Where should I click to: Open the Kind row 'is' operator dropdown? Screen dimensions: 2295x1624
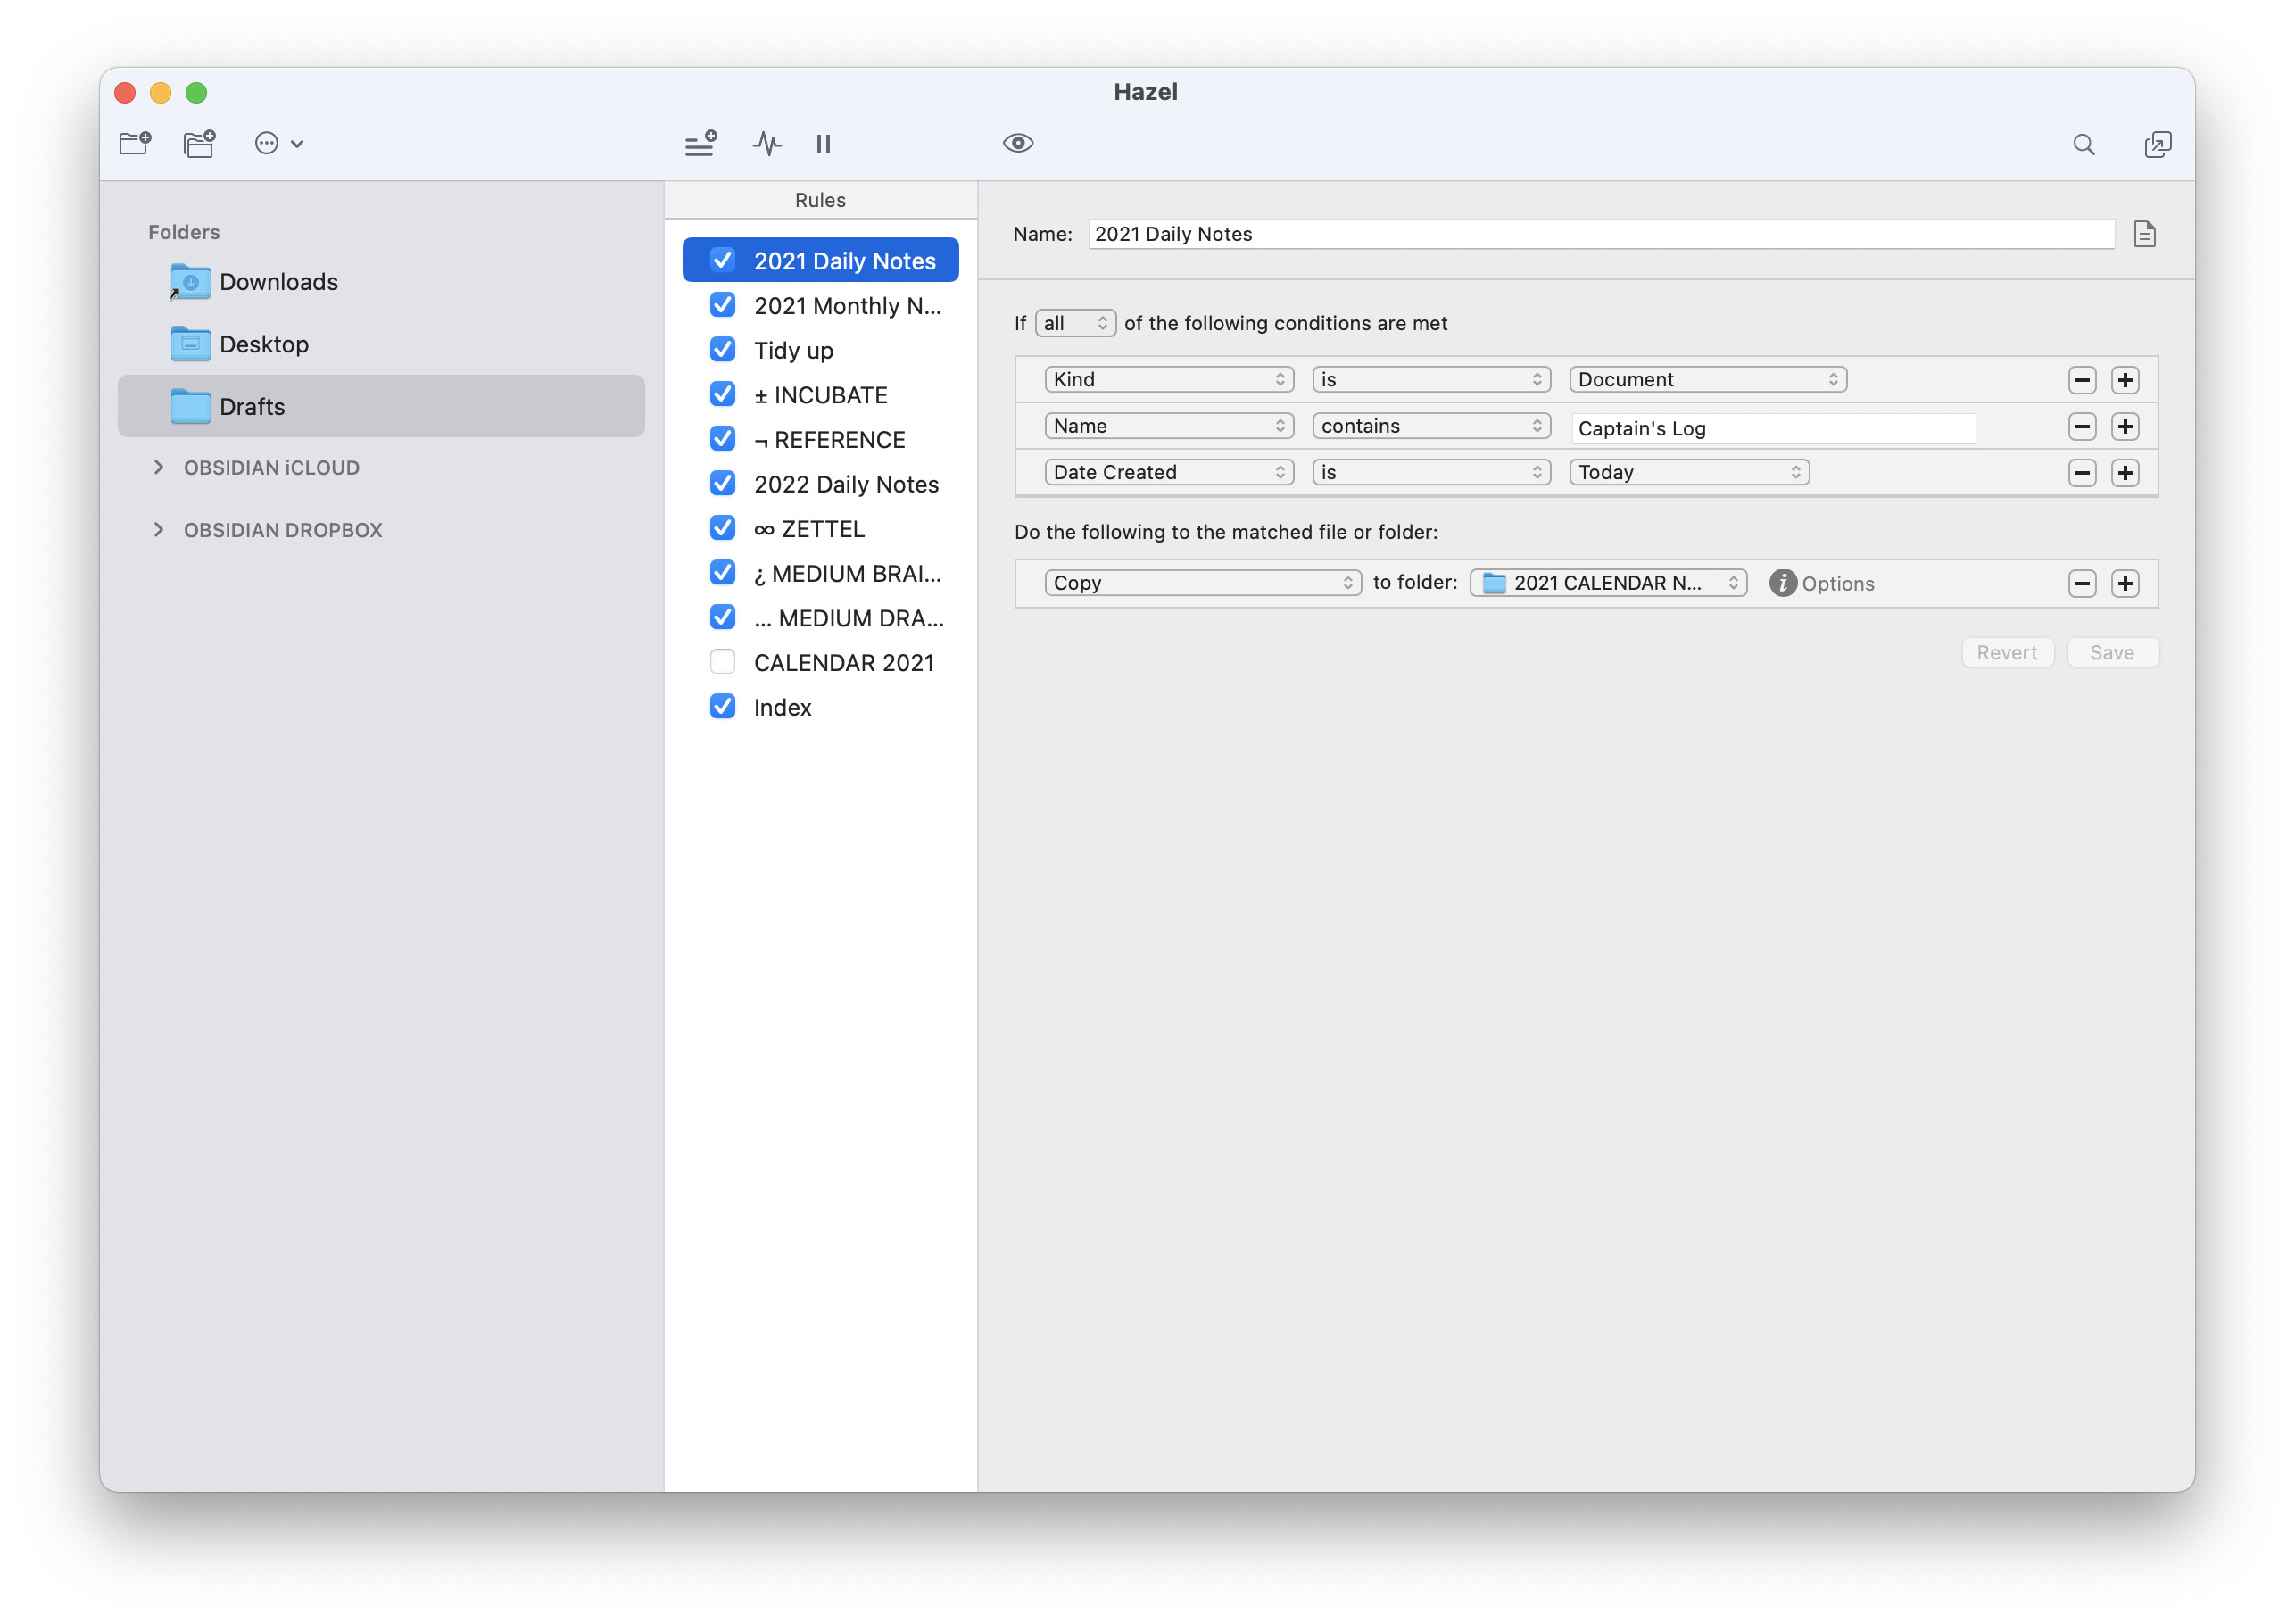point(1431,379)
